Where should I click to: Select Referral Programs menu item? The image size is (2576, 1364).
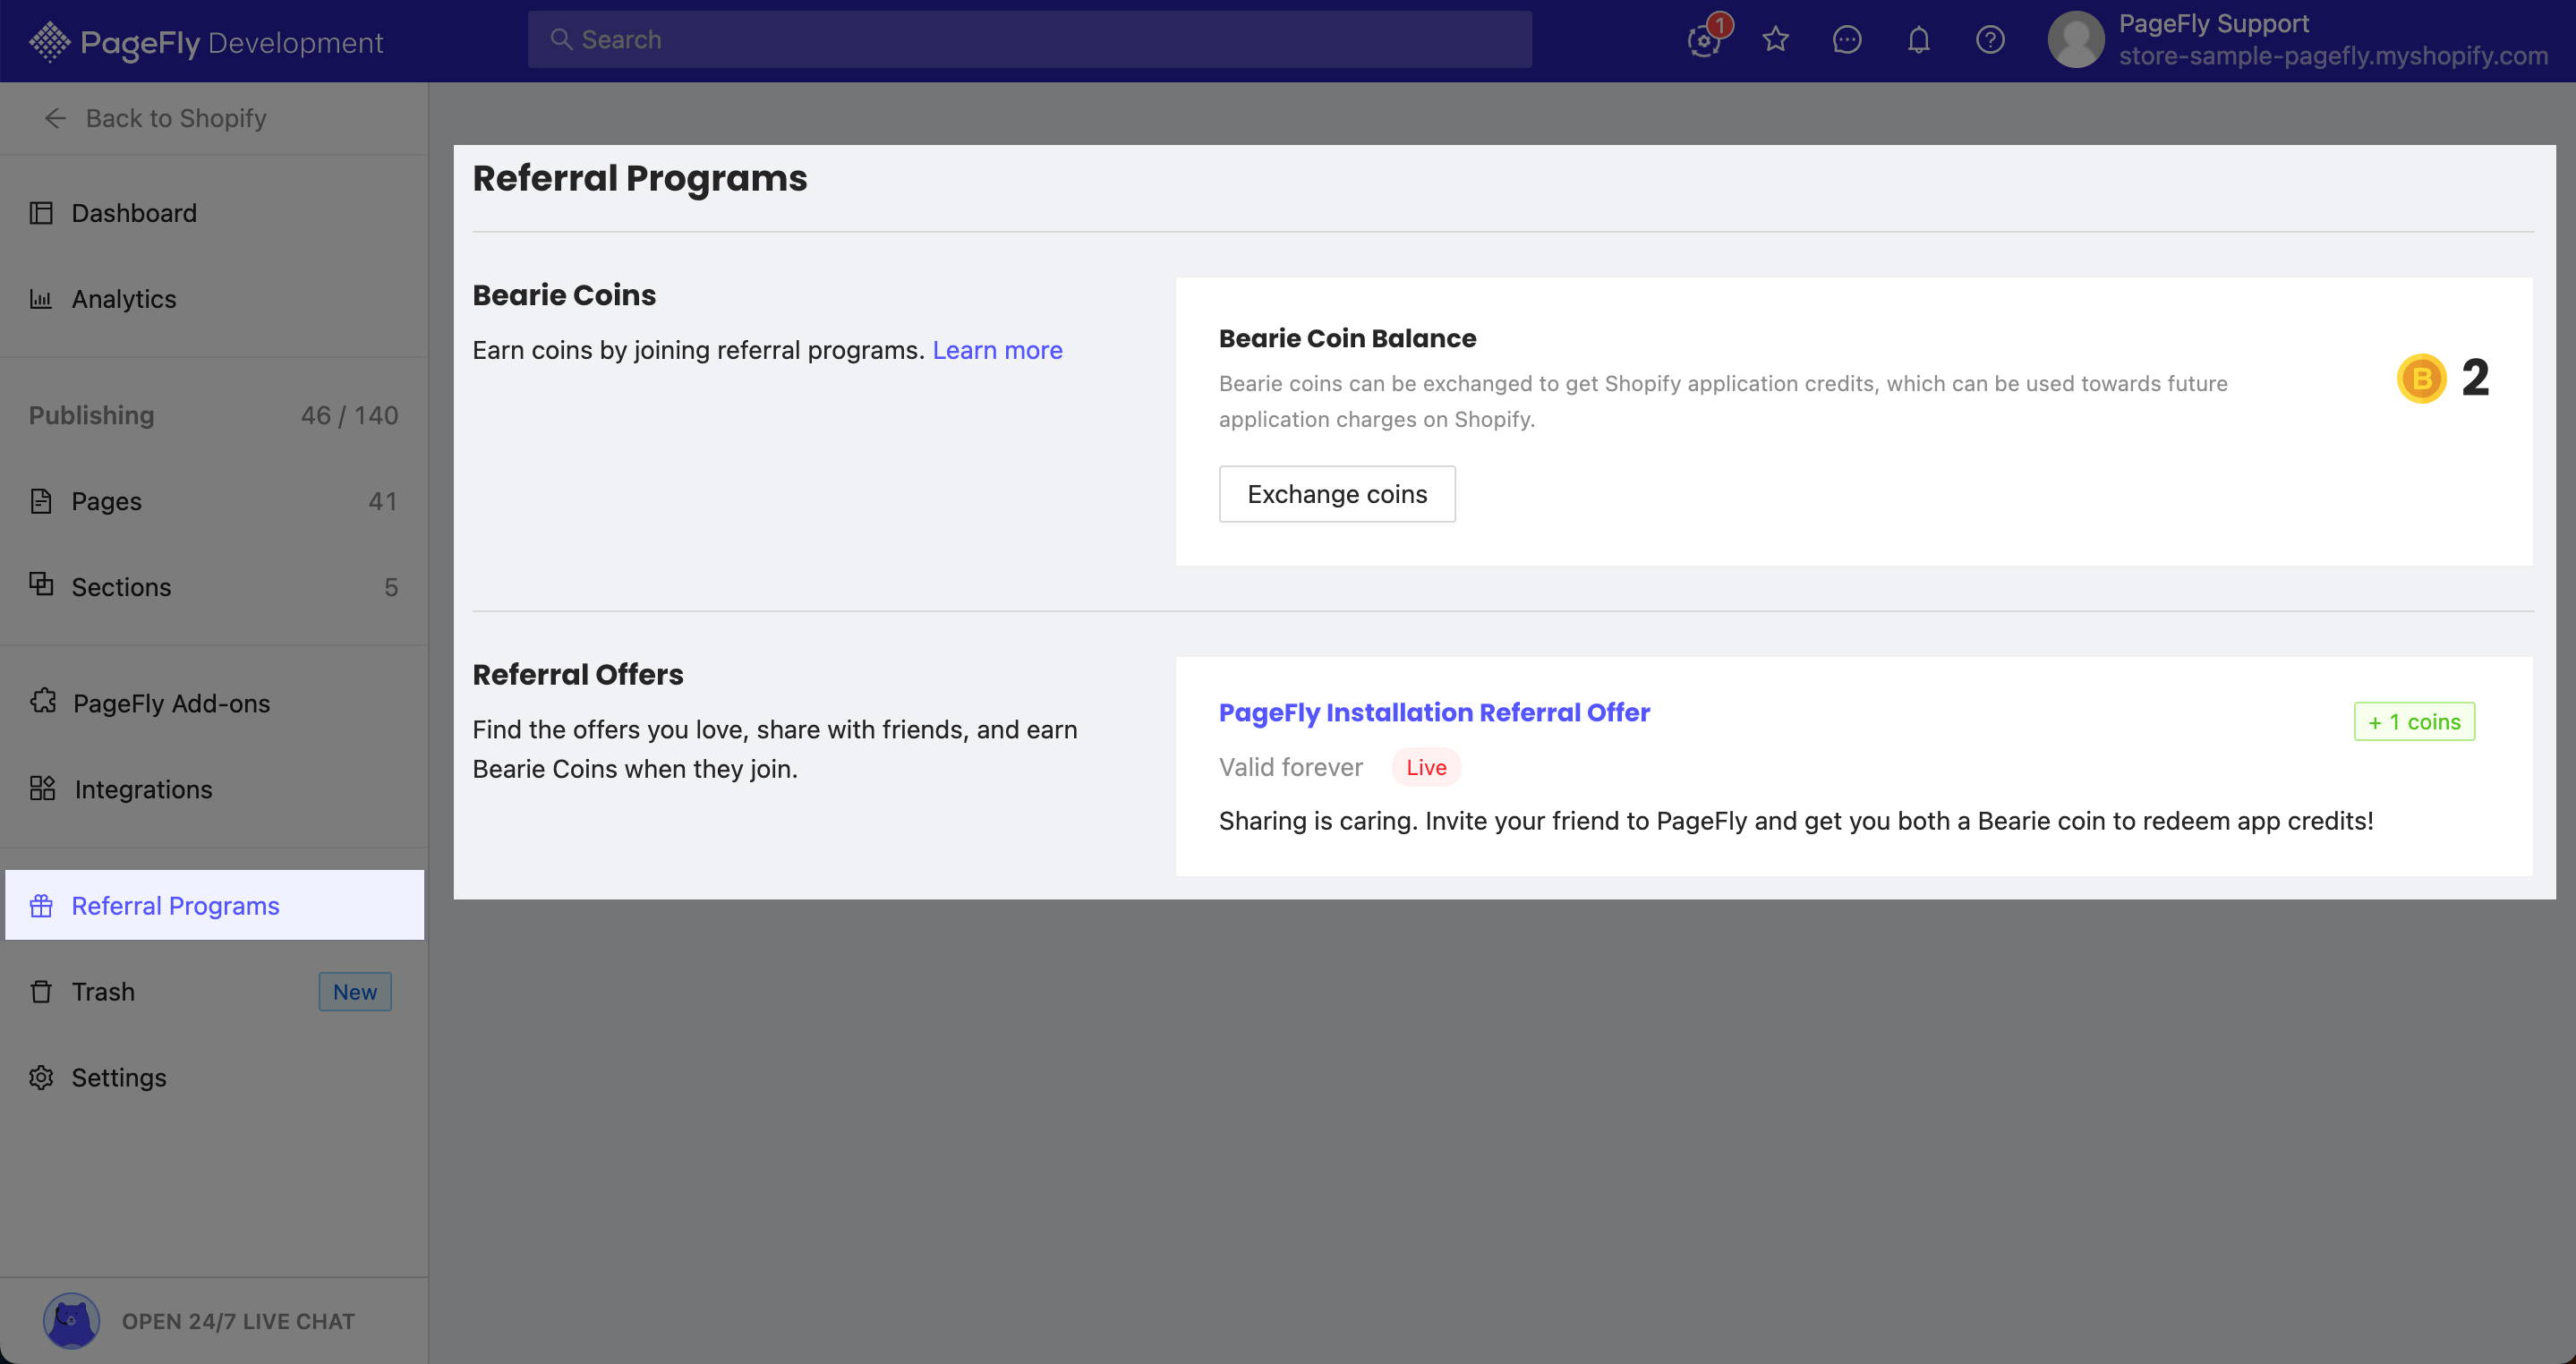coord(214,905)
